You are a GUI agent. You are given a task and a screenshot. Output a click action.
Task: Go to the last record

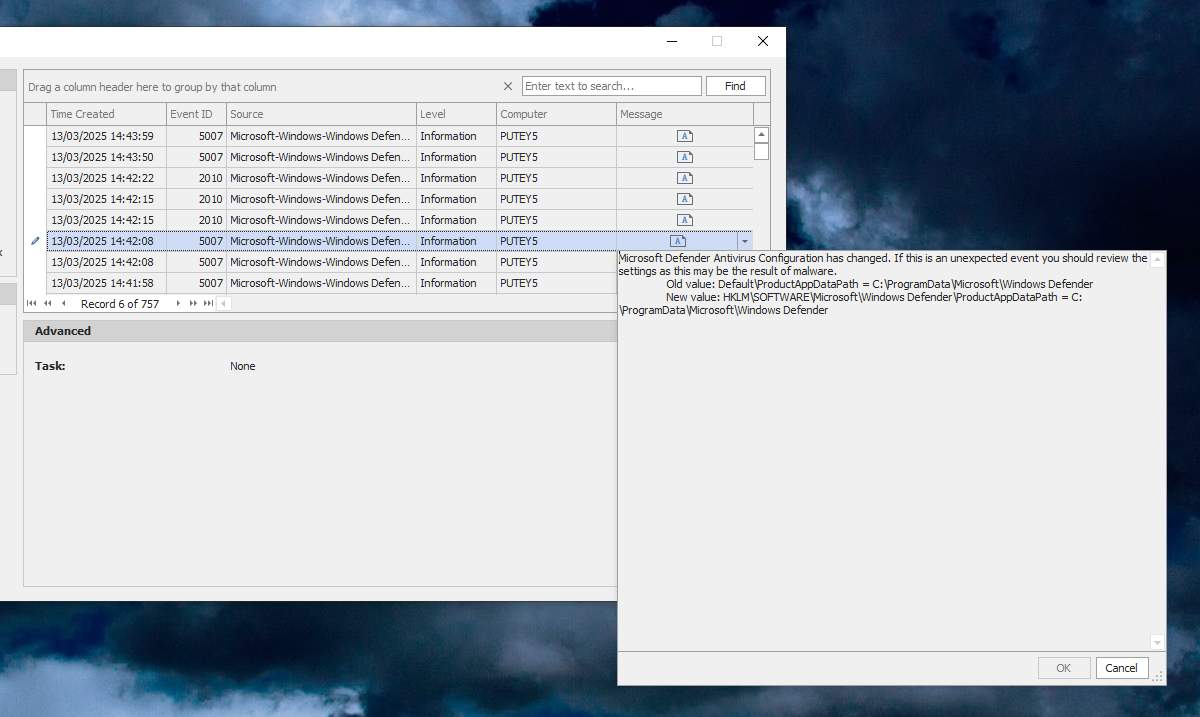click(208, 303)
